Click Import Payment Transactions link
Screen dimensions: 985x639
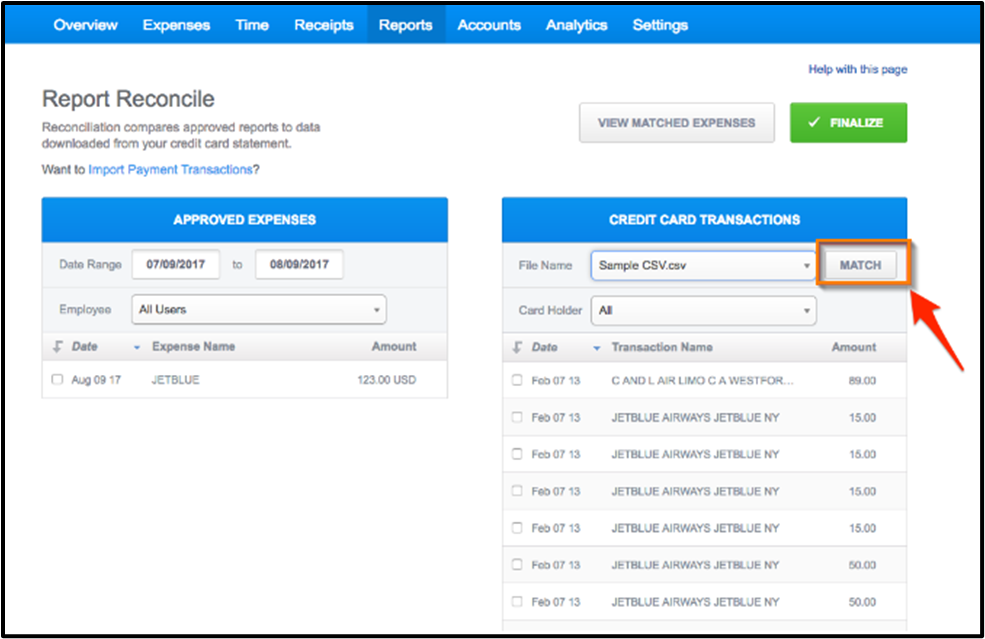click(170, 170)
